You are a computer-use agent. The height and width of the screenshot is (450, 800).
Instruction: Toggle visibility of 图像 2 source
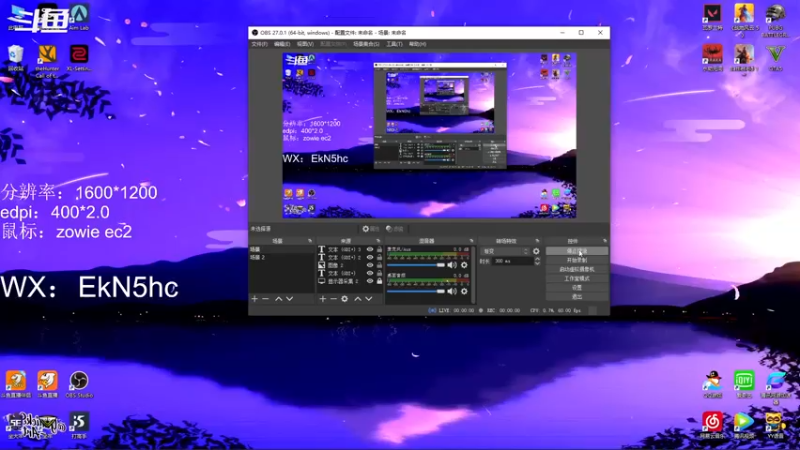click(370, 265)
